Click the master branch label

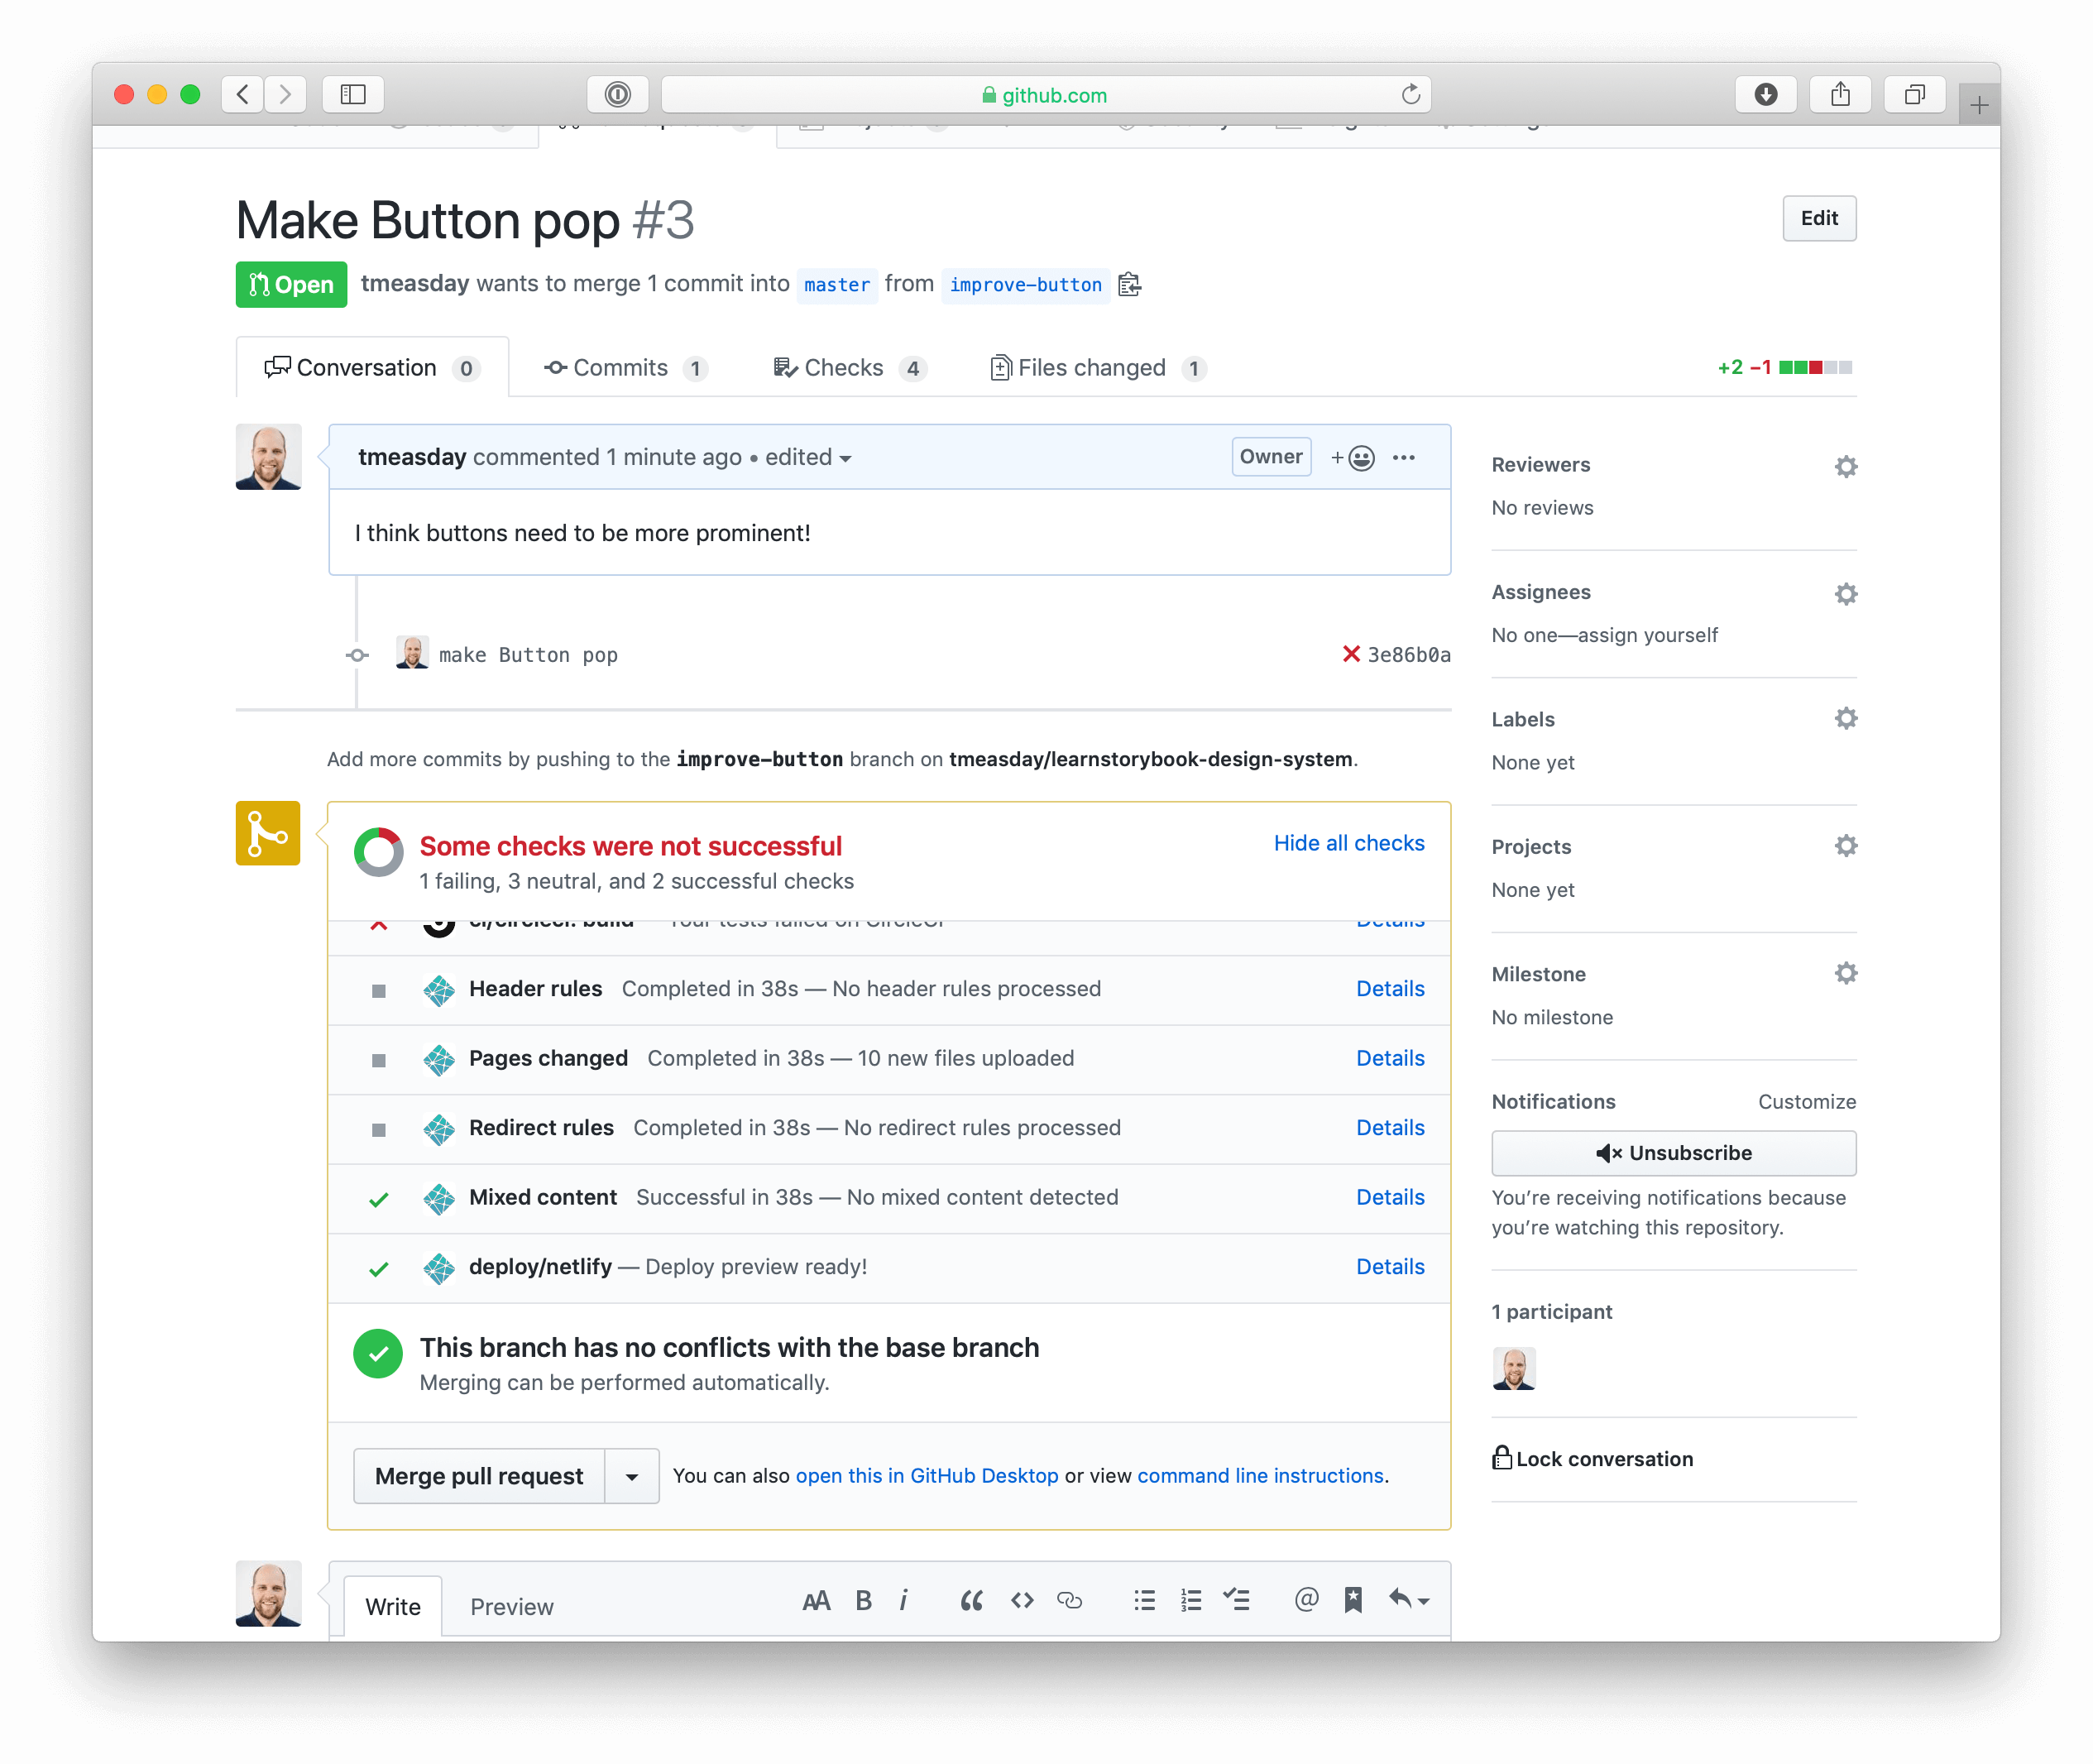pos(837,285)
